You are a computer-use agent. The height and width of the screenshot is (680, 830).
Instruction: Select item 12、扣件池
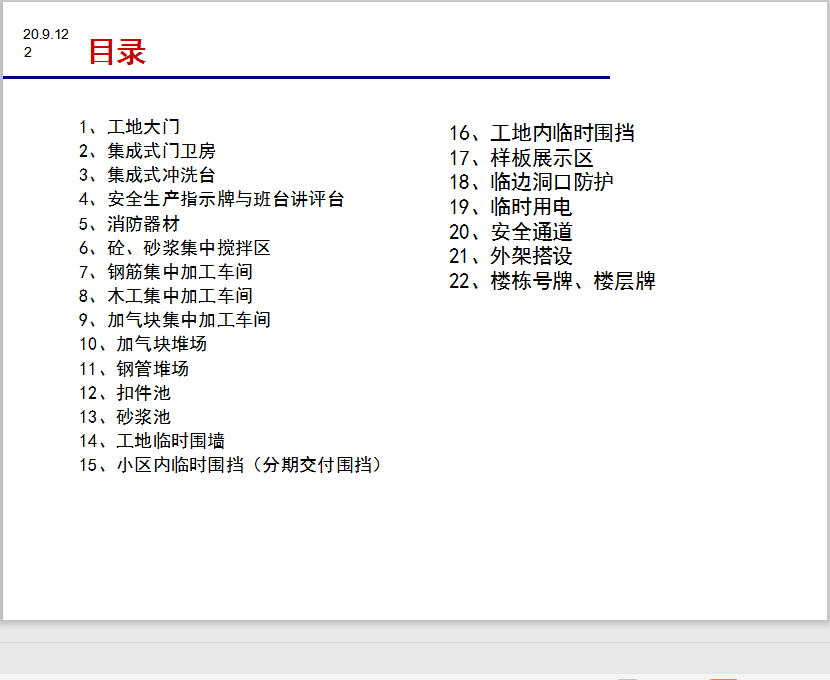pyautogui.click(x=125, y=393)
